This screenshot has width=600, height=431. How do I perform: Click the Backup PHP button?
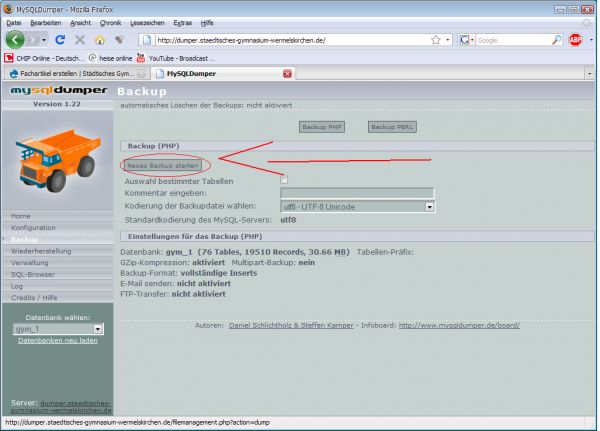[321, 127]
